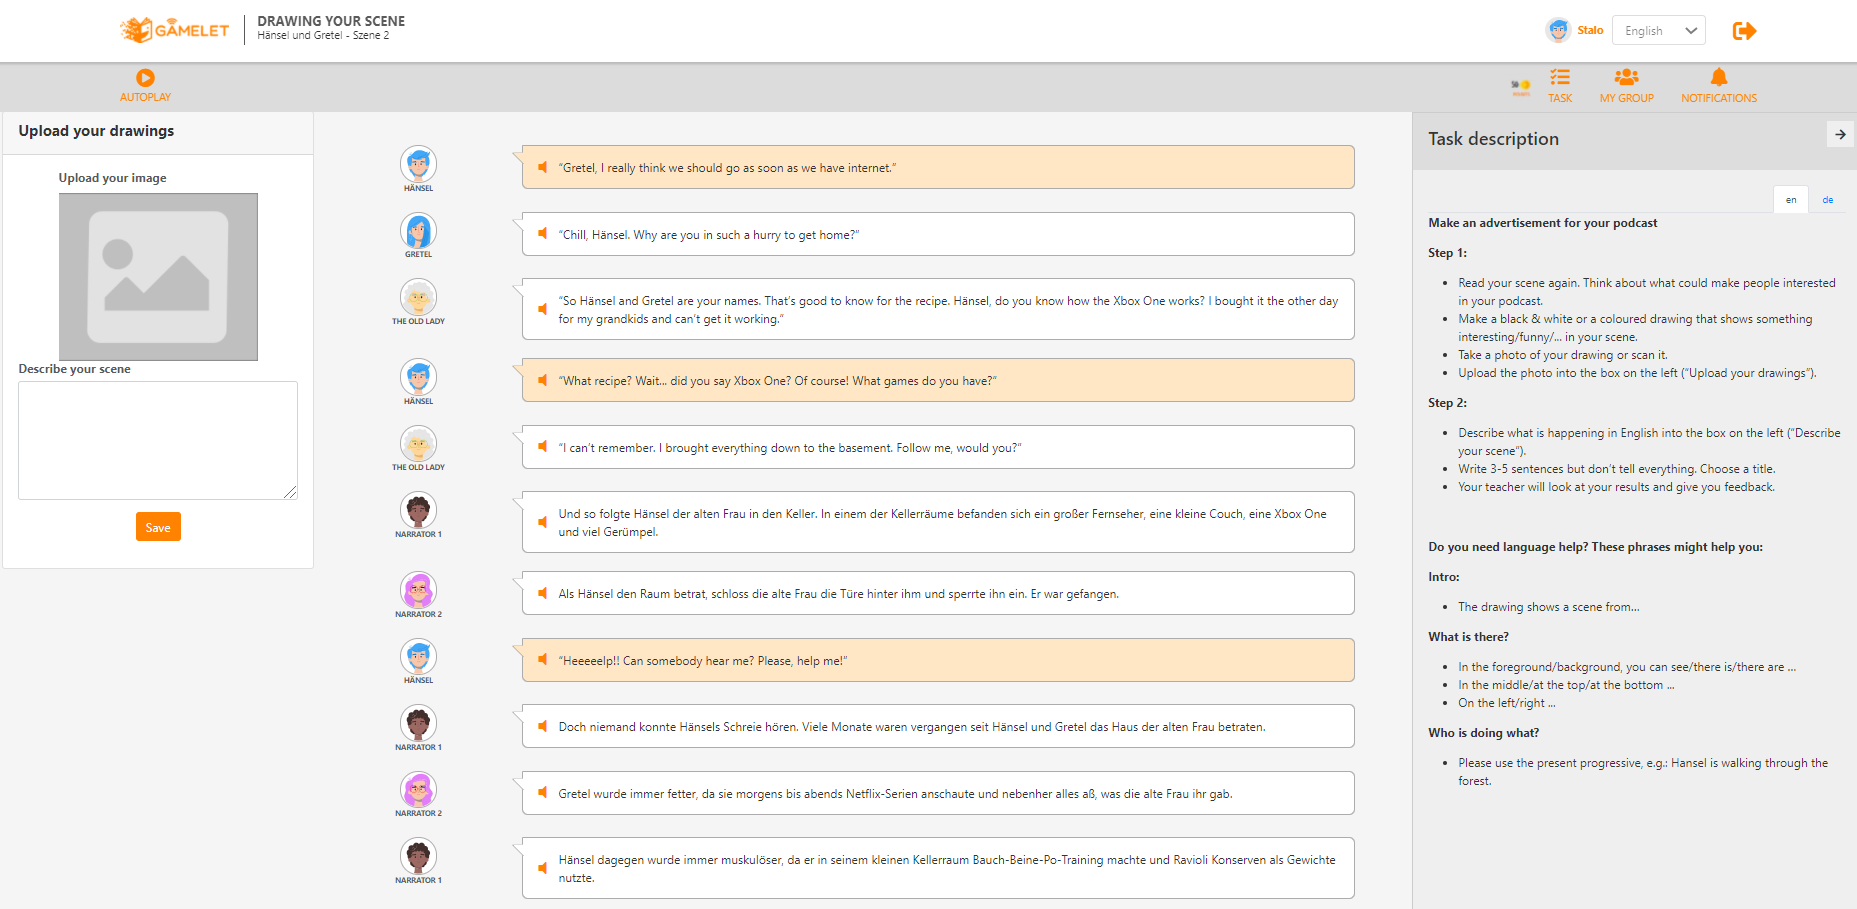
Task: Click the upload image placeholder
Action: 158,277
